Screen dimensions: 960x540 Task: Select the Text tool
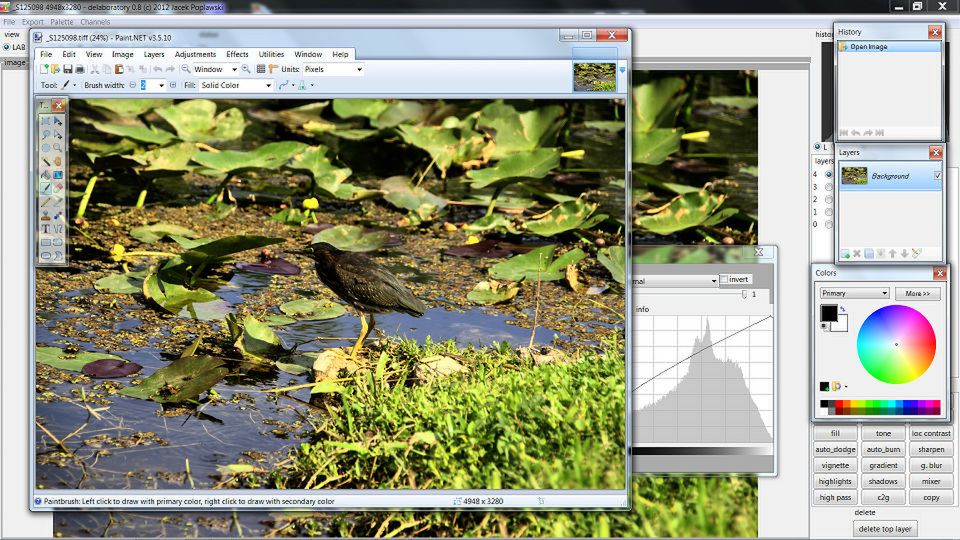click(46, 228)
